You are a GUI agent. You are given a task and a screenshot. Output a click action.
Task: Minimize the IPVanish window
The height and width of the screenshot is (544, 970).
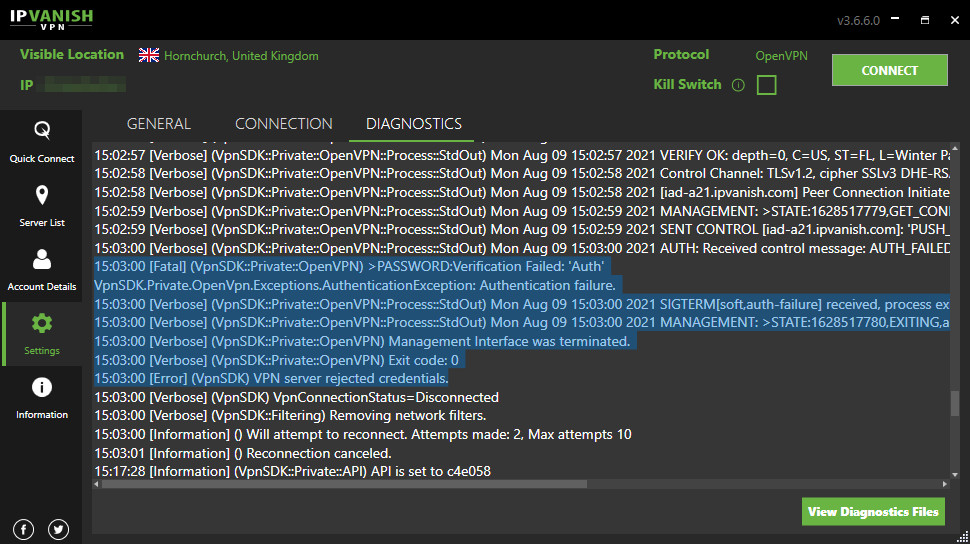coord(895,19)
